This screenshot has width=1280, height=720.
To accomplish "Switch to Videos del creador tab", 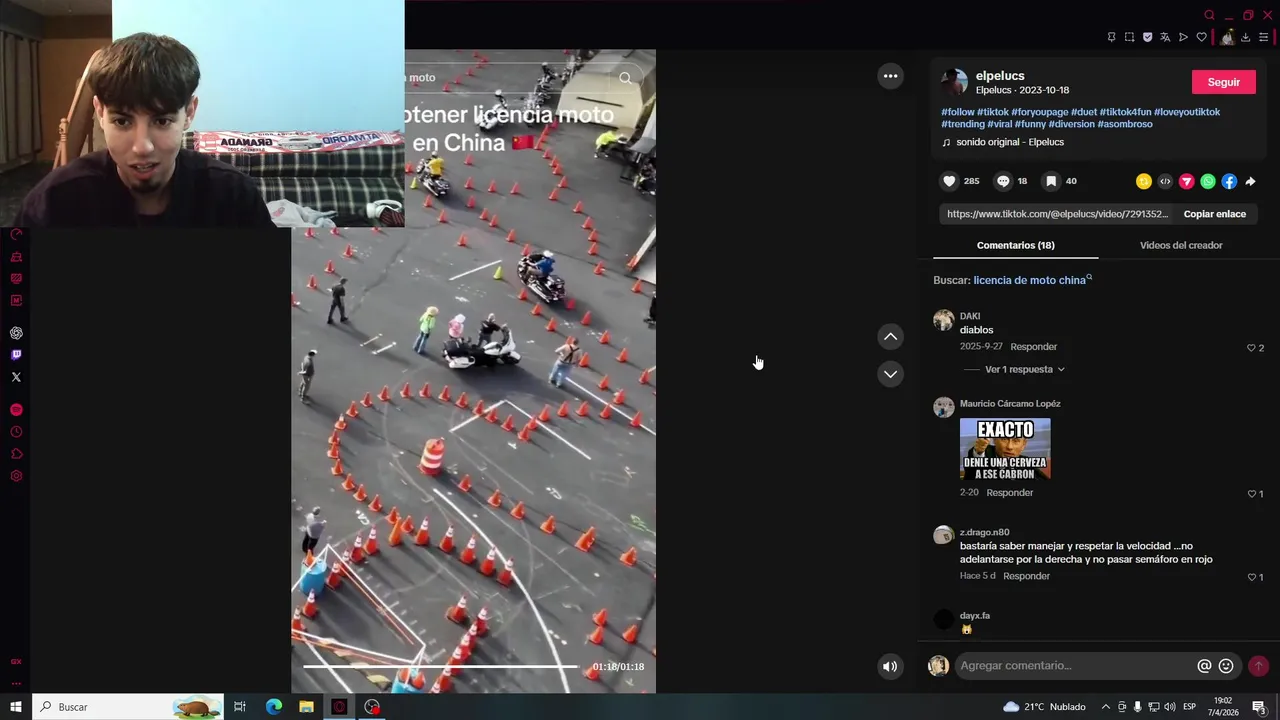I will point(1181,245).
